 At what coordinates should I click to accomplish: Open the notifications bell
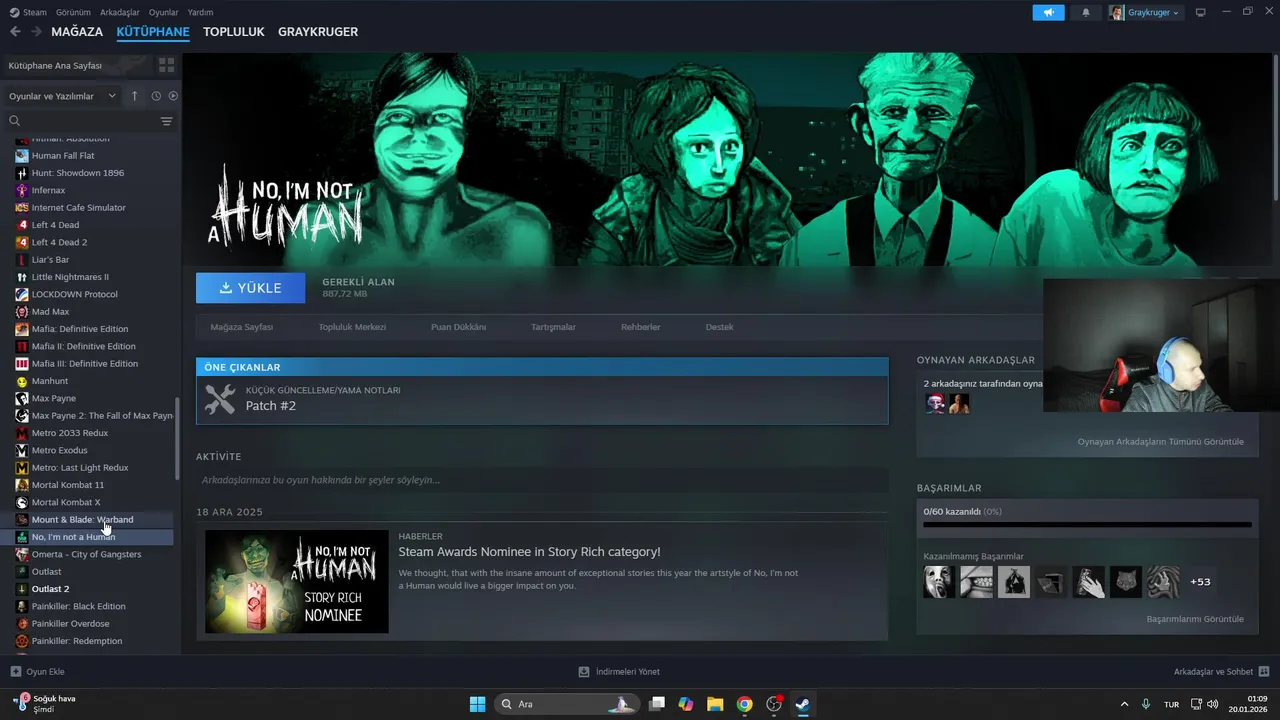point(1086,12)
